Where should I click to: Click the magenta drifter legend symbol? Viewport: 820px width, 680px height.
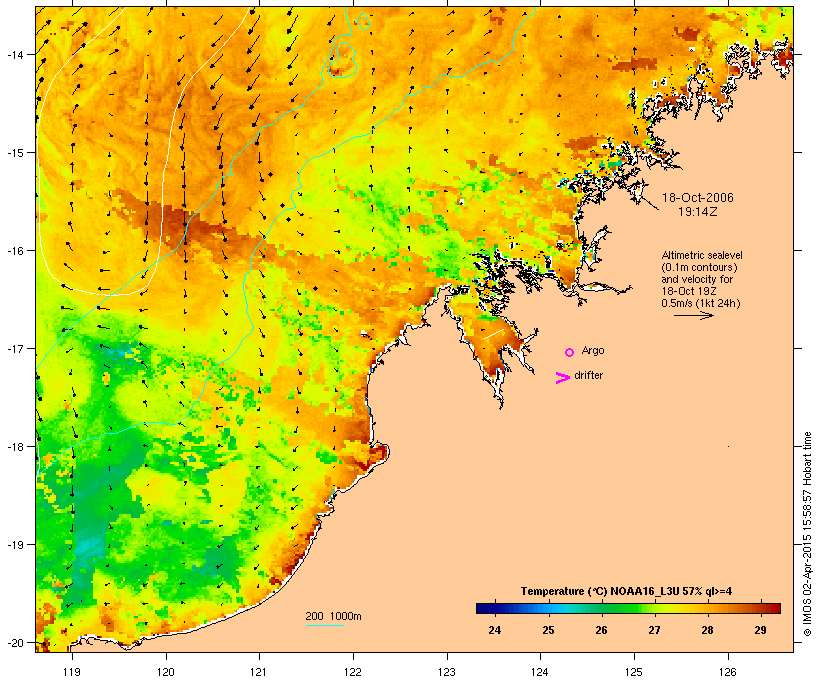[563, 378]
